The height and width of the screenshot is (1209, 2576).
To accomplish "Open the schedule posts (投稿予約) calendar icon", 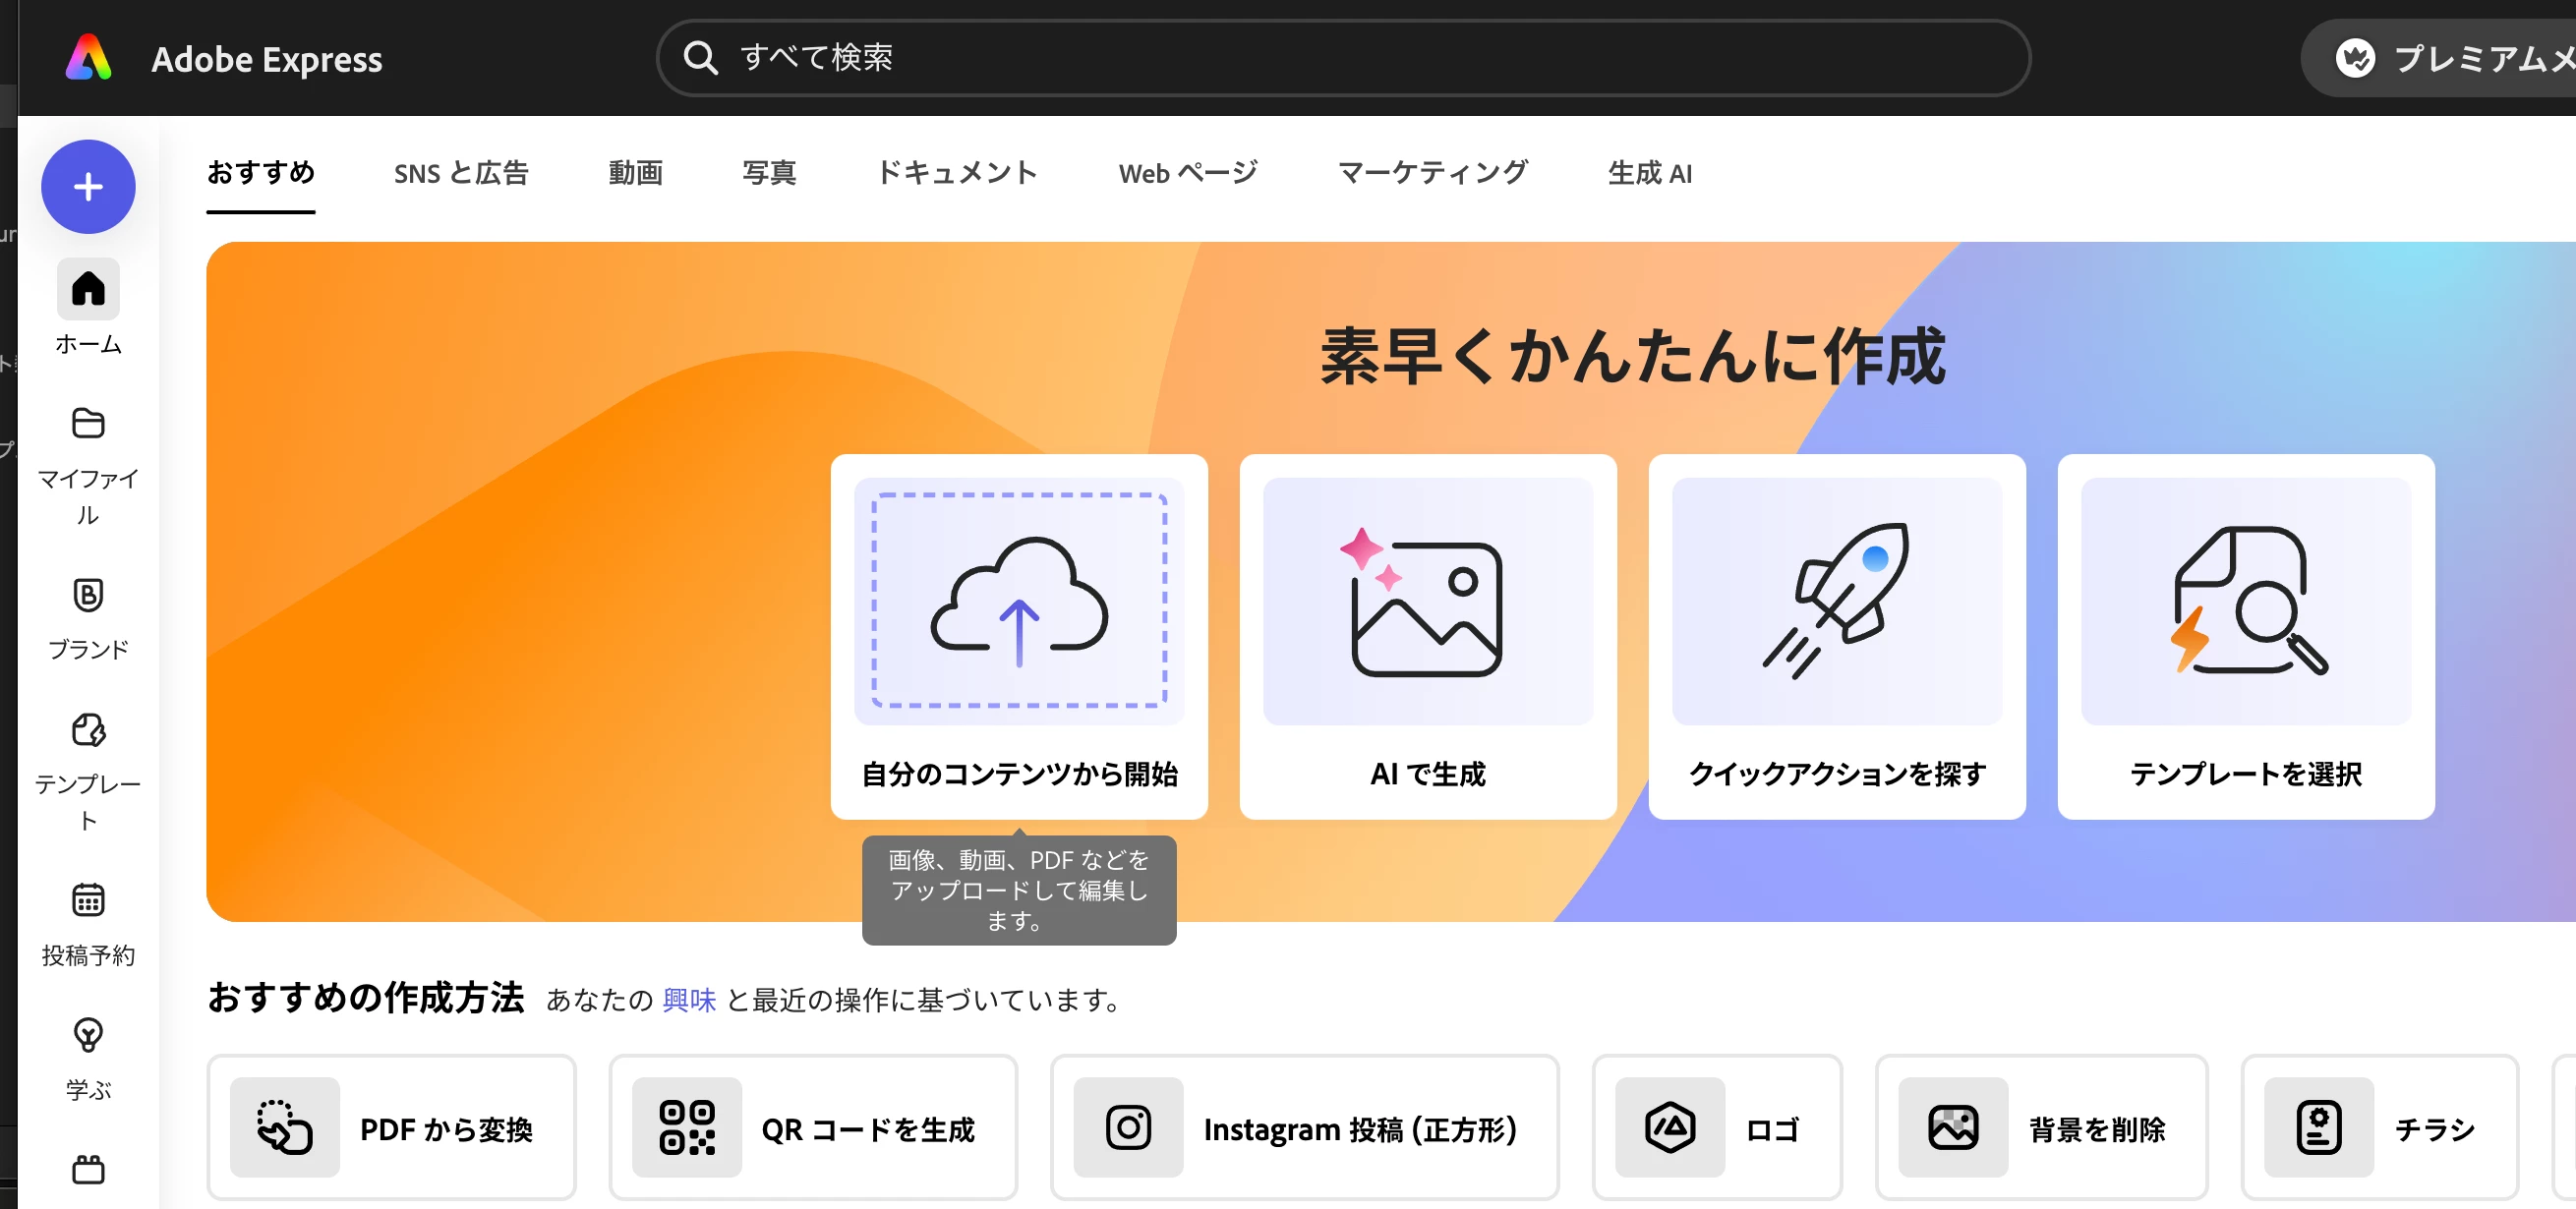I will coord(88,900).
